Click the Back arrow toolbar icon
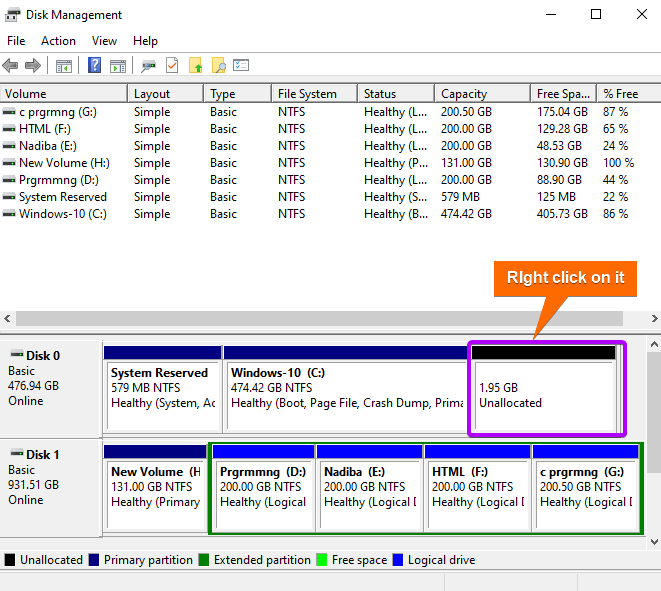 [10, 66]
